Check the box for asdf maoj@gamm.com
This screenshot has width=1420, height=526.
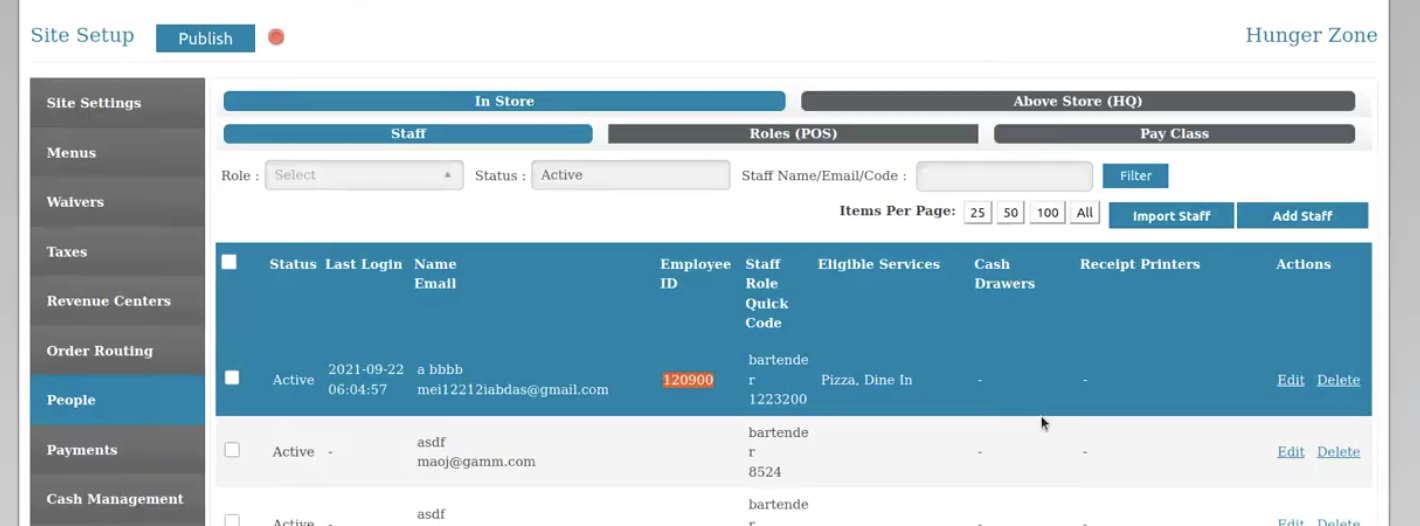pyautogui.click(x=232, y=450)
